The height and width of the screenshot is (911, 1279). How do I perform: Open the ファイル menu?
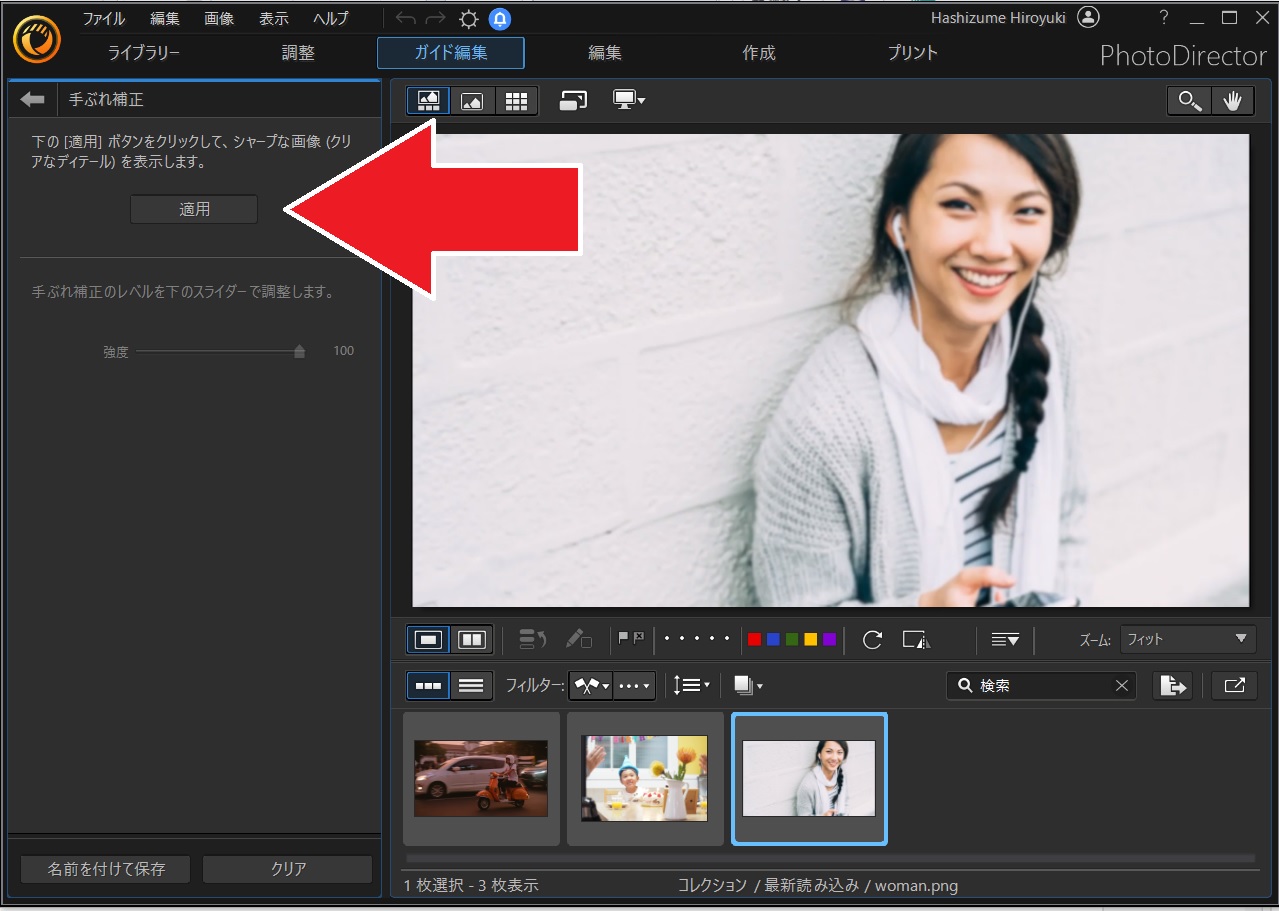click(104, 19)
